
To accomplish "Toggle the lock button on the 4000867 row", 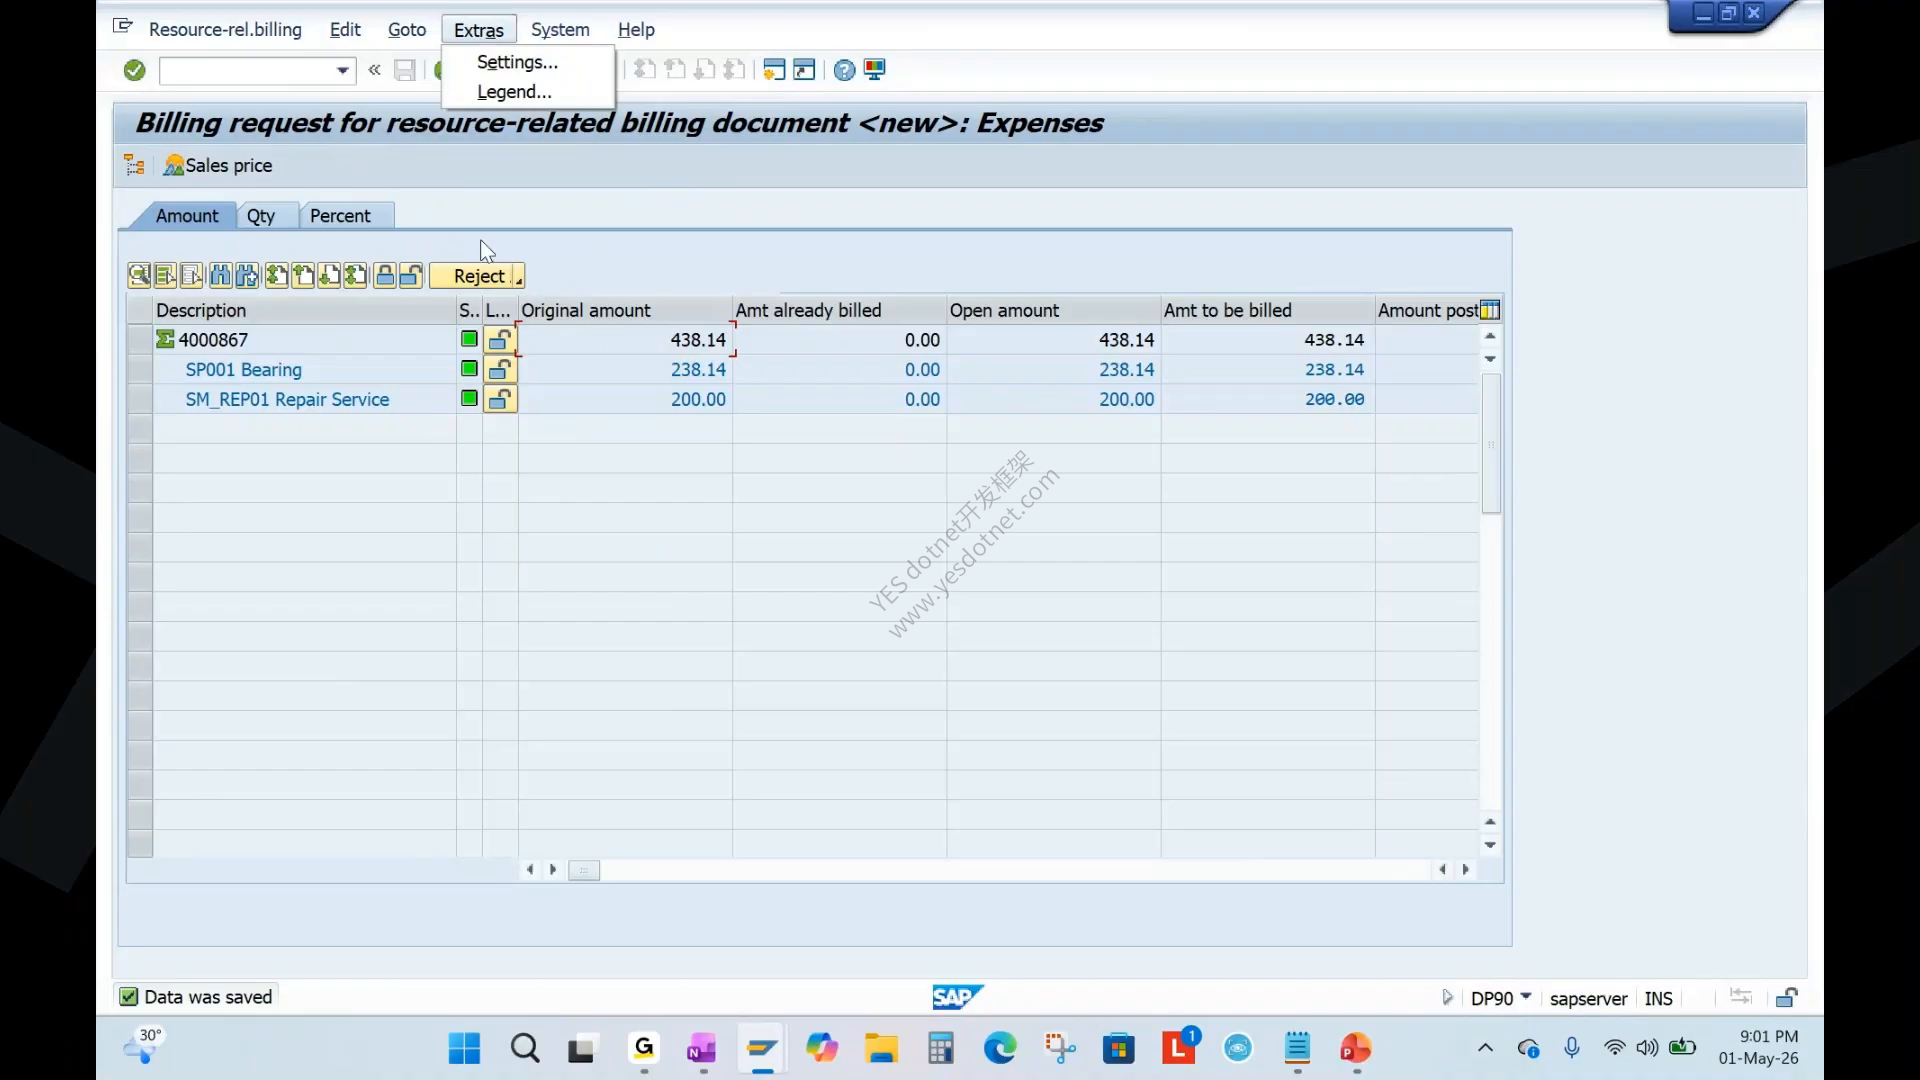I will [500, 340].
